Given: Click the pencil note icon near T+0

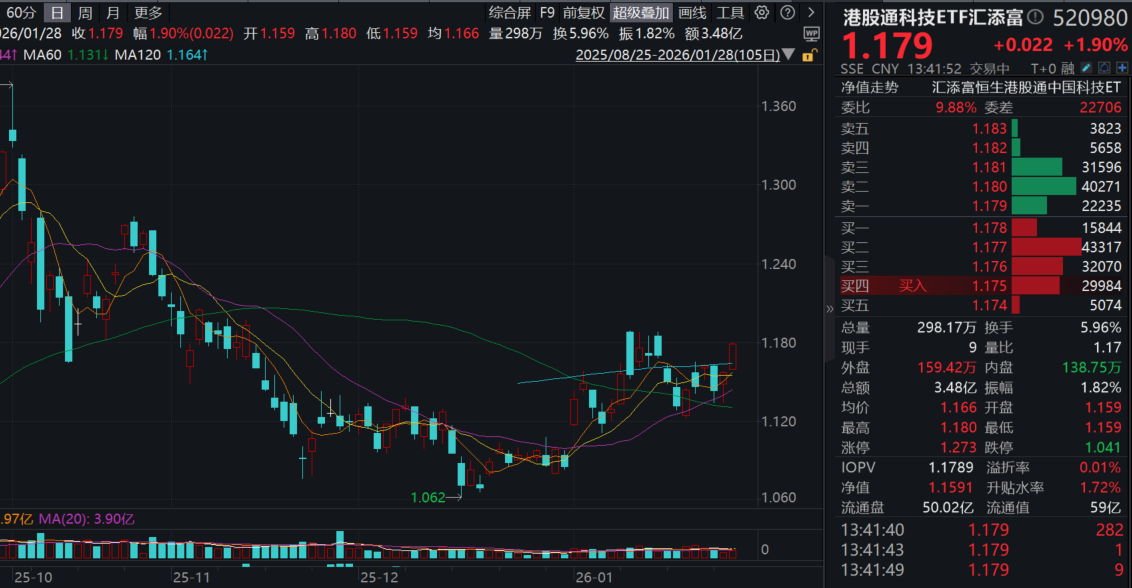Looking at the screenshot, I should [1086, 68].
